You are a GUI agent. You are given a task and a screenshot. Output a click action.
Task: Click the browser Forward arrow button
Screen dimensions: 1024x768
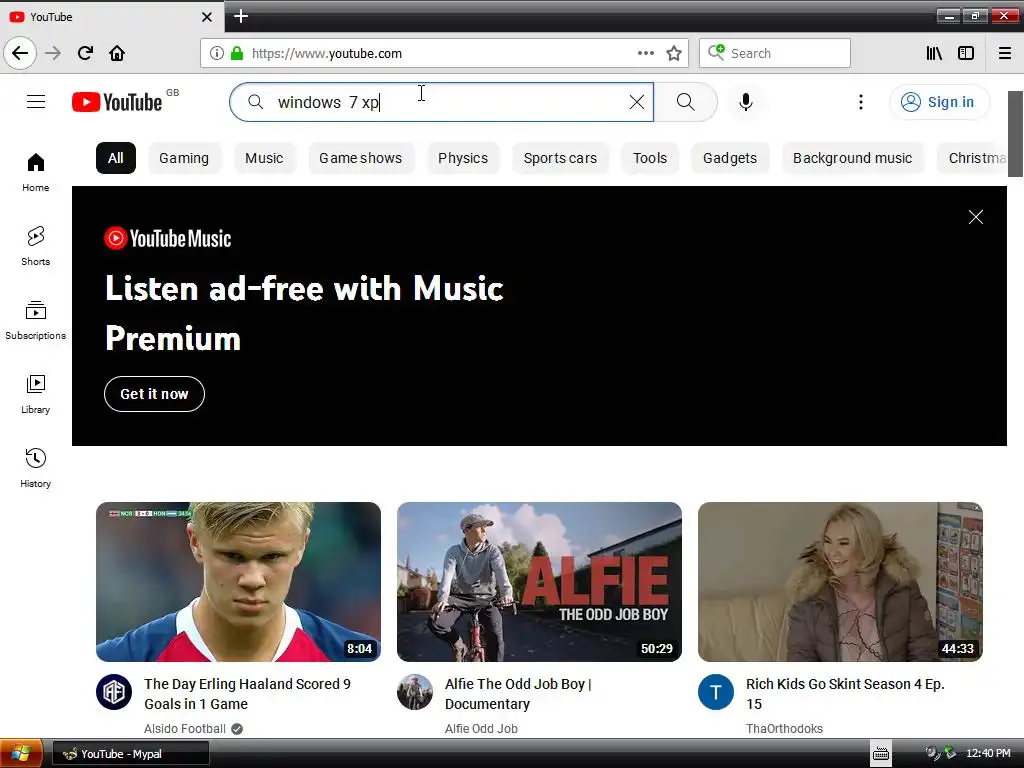(x=53, y=53)
